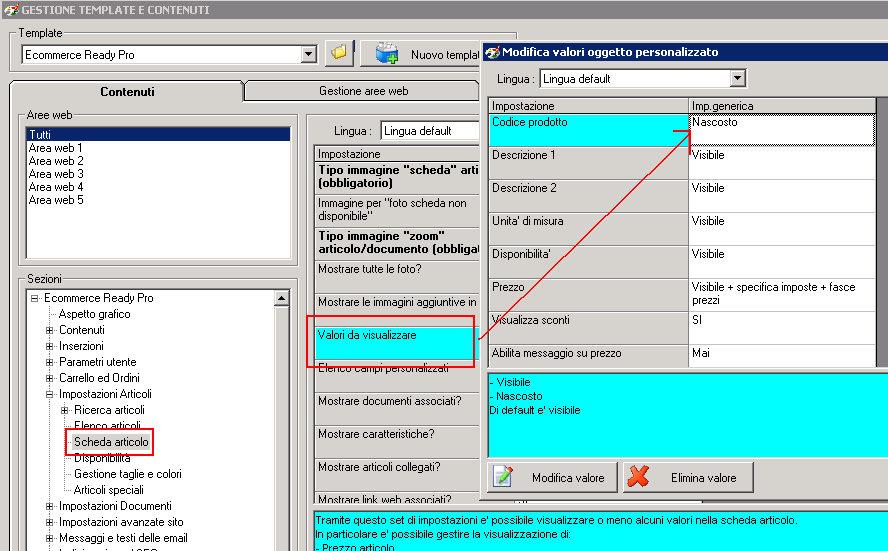Select the Mostrare documenti associati? row
Viewport: 888px width, 551px height.
pyautogui.click(x=396, y=408)
